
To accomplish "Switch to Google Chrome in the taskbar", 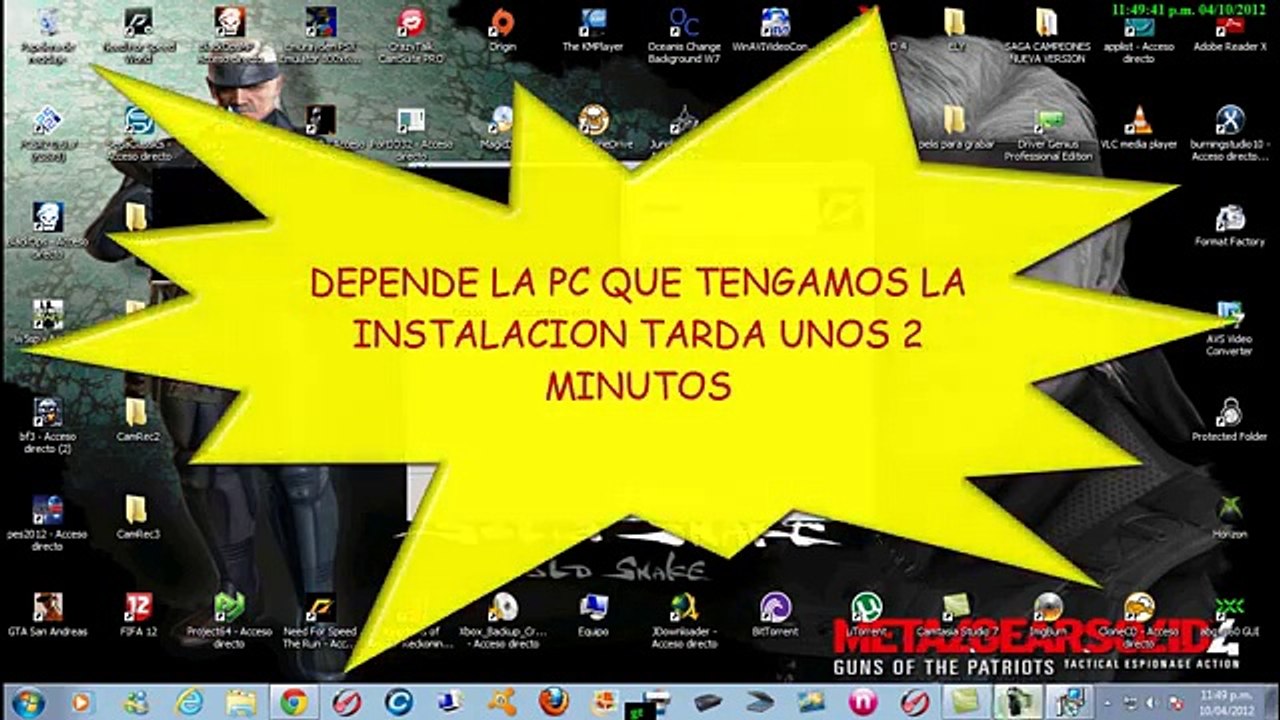I will coord(293,702).
